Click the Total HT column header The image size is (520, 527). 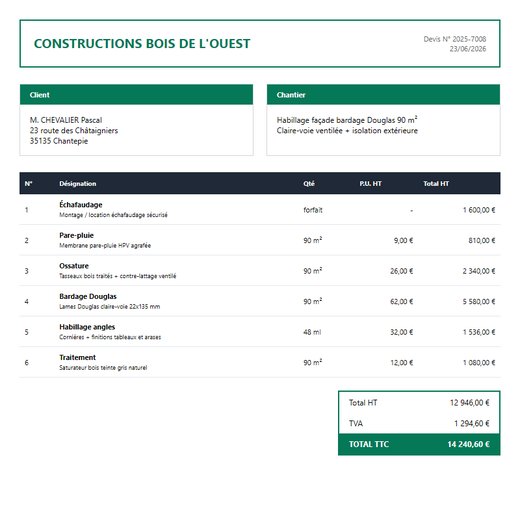(x=436, y=184)
